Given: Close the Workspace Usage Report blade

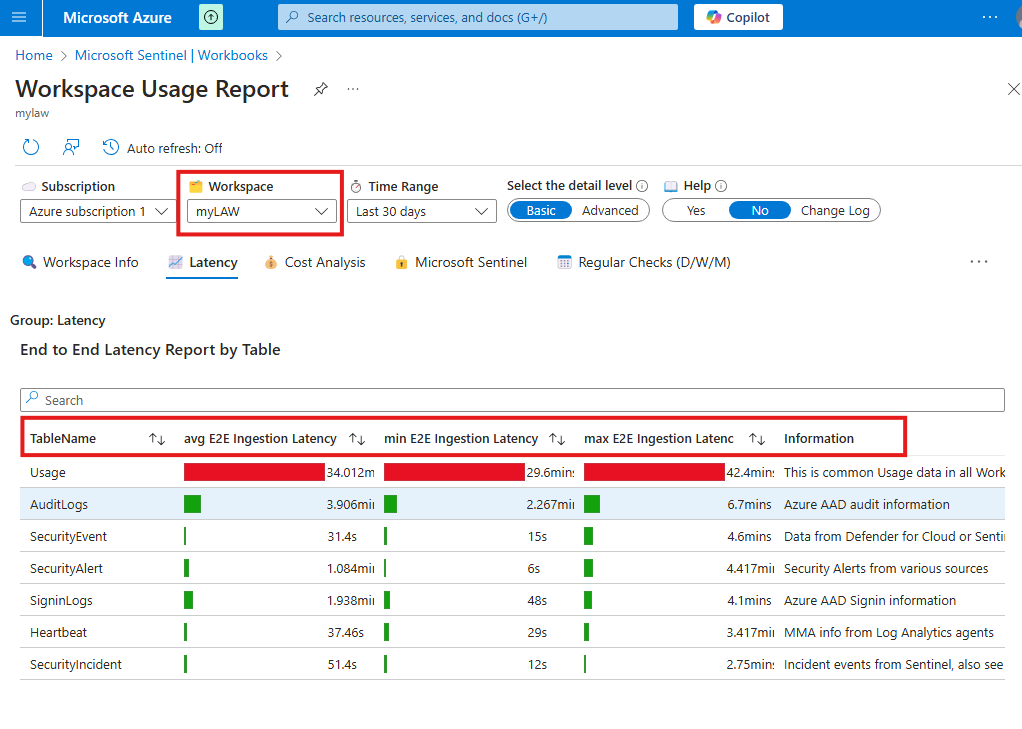Looking at the screenshot, I should 1013,89.
